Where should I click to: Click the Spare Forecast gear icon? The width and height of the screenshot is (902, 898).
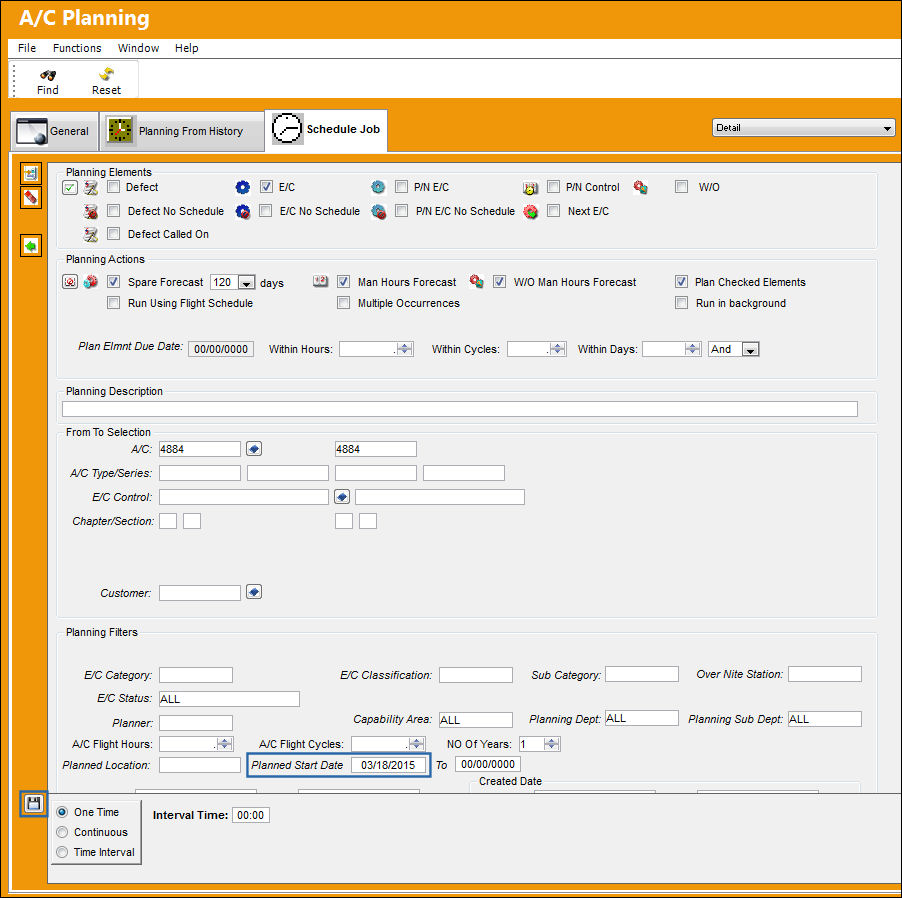(x=90, y=282)
